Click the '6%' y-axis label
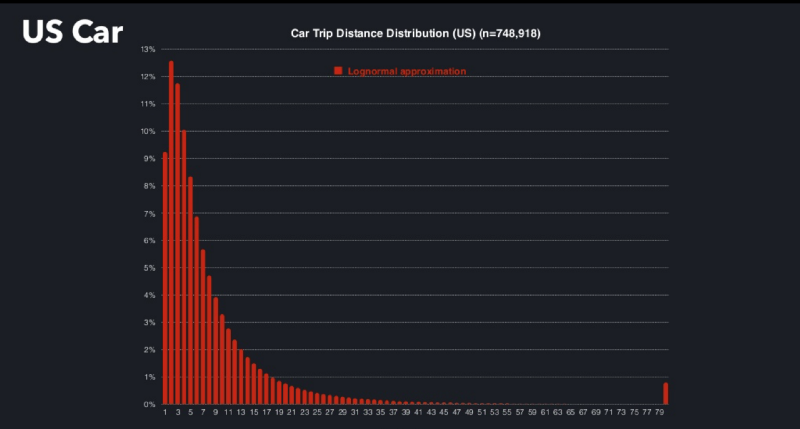This screenshot has width=800, height=429. point(149,240)
